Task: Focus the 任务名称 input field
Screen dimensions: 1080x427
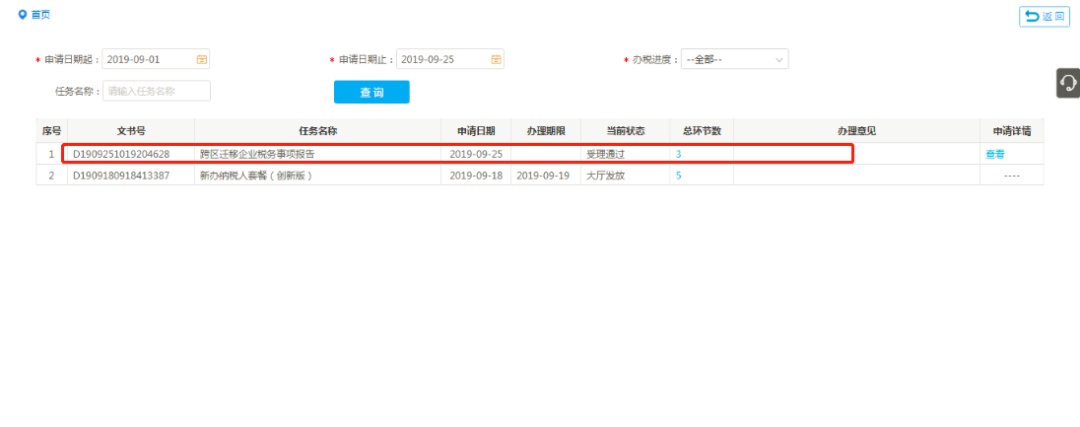Action: tap(156, 91)
